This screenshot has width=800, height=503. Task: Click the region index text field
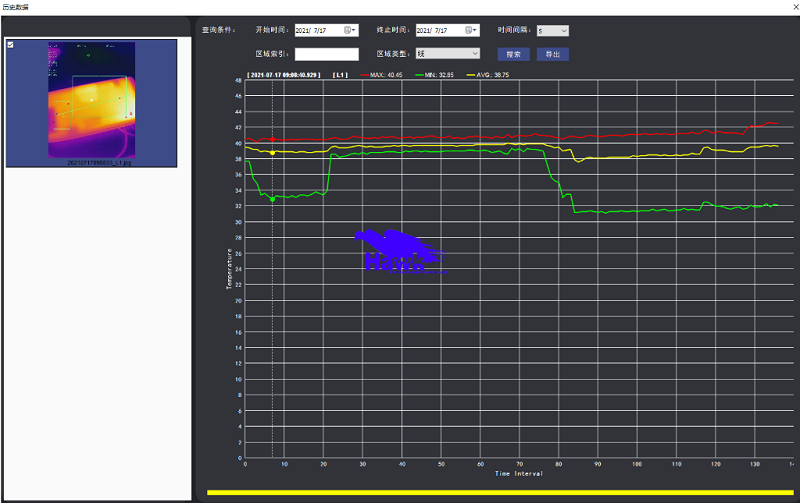click(x=326, y=54)
